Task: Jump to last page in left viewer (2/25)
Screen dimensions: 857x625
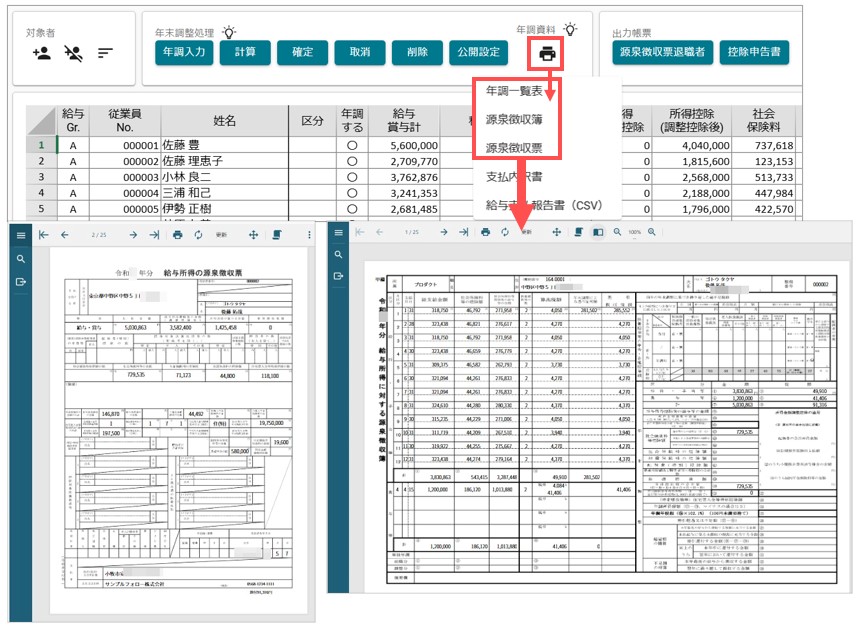Action: [154, 235]
